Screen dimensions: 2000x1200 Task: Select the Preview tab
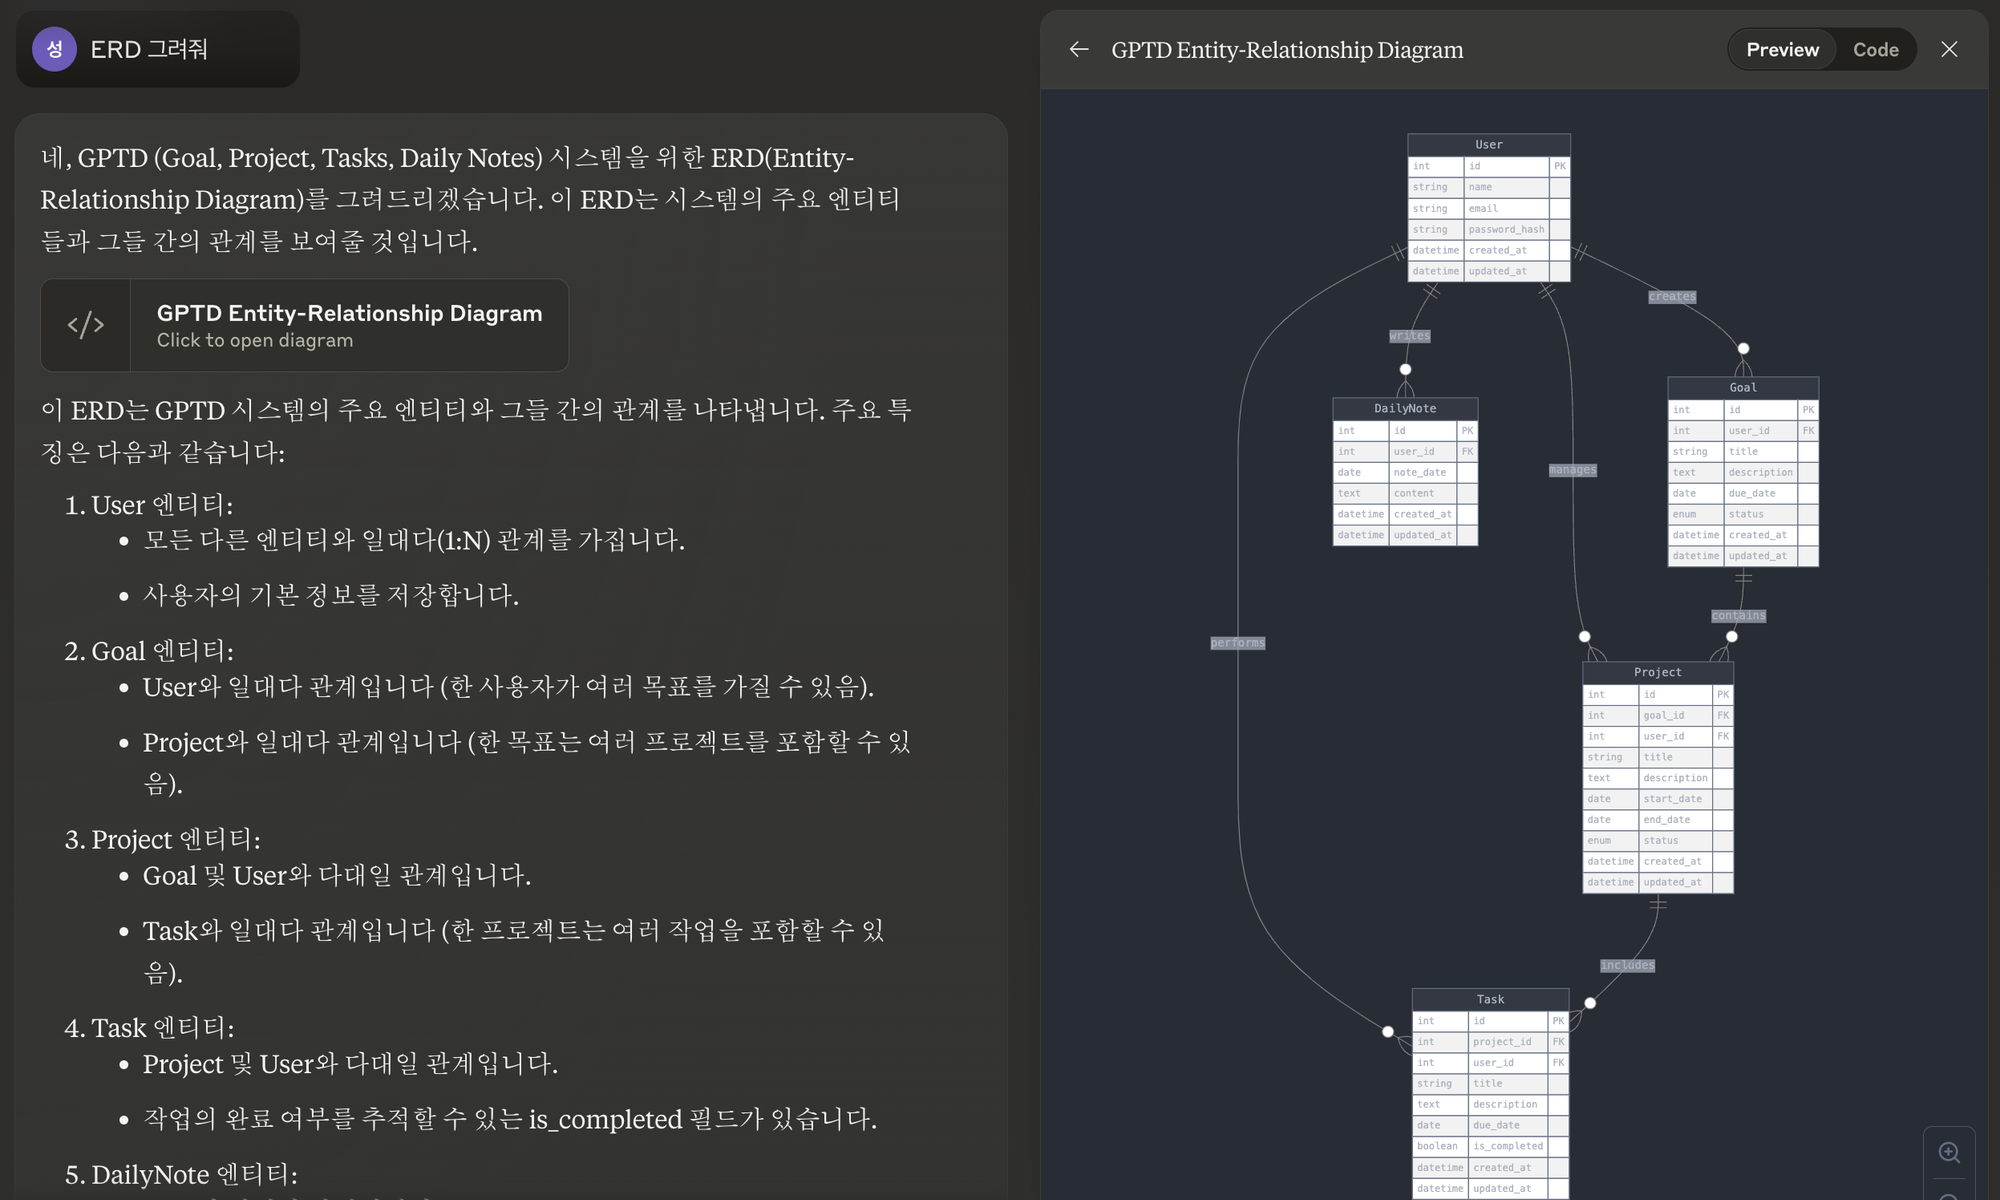[x=1782, y=49]
